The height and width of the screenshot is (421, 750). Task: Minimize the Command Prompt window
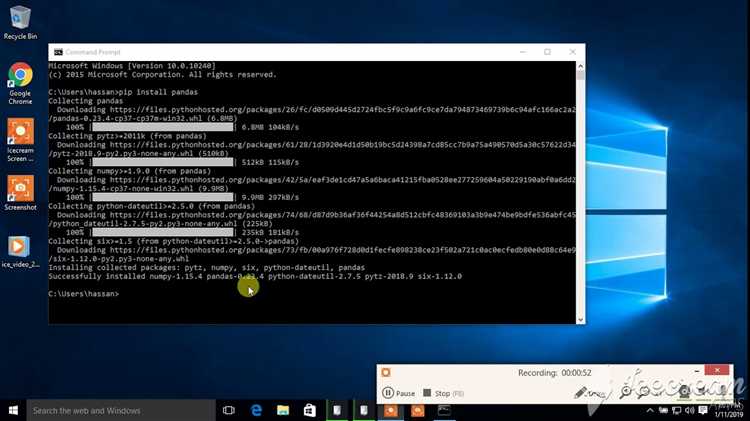pos(523,52)
